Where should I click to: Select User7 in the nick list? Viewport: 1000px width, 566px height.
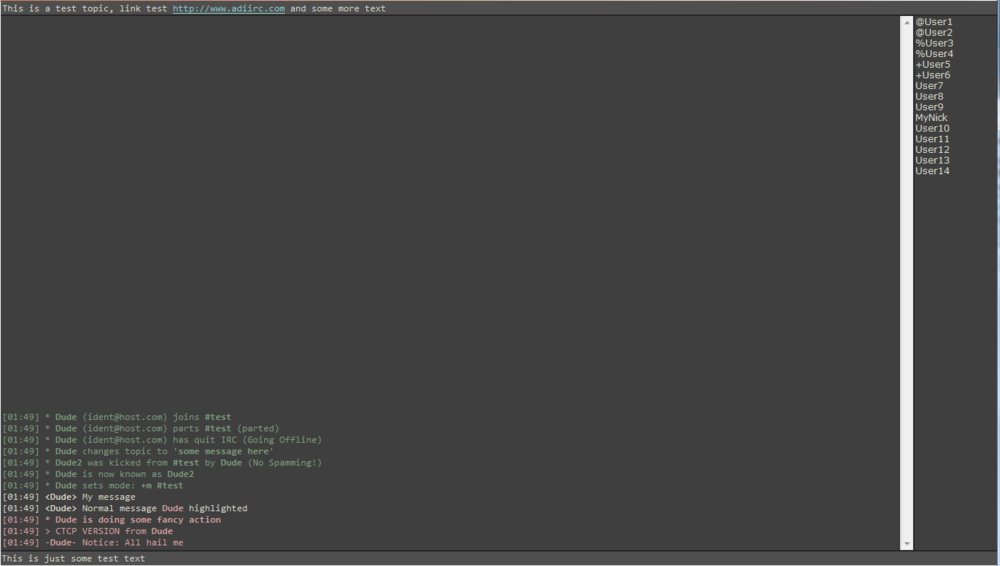(929, 86)
